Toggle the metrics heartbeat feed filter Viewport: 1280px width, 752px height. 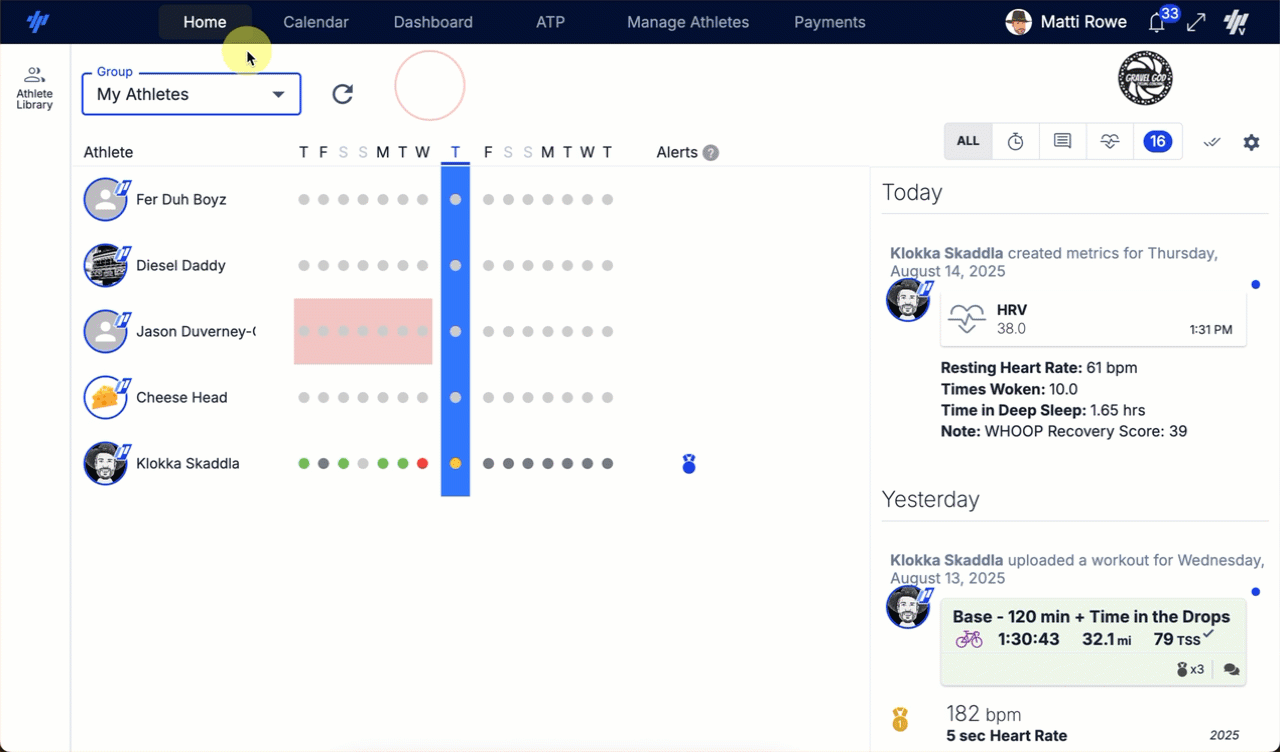click(1109, 142)
